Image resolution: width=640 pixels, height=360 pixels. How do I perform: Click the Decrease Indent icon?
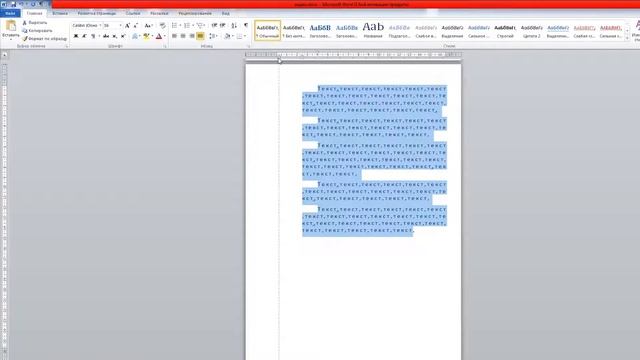[214, 26]
